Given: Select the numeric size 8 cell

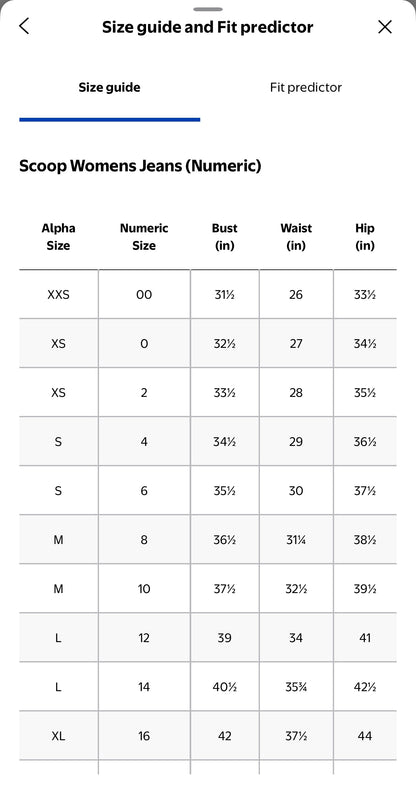Looking at the screenshot, I should [144, 540].
